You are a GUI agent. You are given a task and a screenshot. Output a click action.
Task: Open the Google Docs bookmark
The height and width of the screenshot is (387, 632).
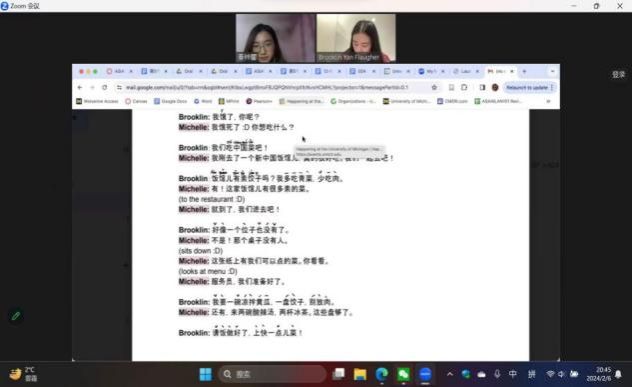(170, 101)
